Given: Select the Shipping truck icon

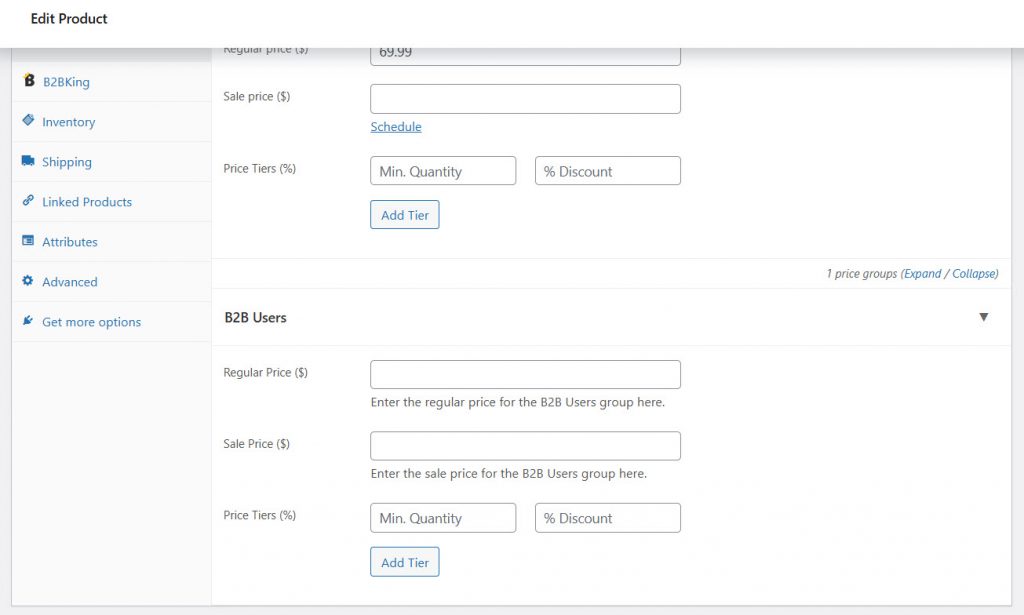Looking at the screenshot, I should click(28, 161).
